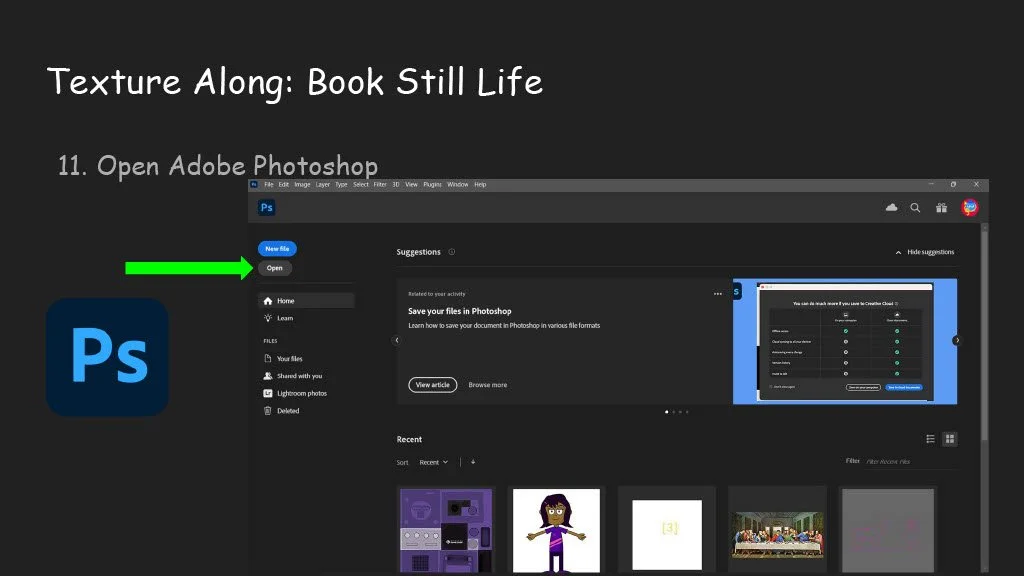Open the What's New gift icon
This screenshot has height=576, width=1024.
tap(941, 208)
